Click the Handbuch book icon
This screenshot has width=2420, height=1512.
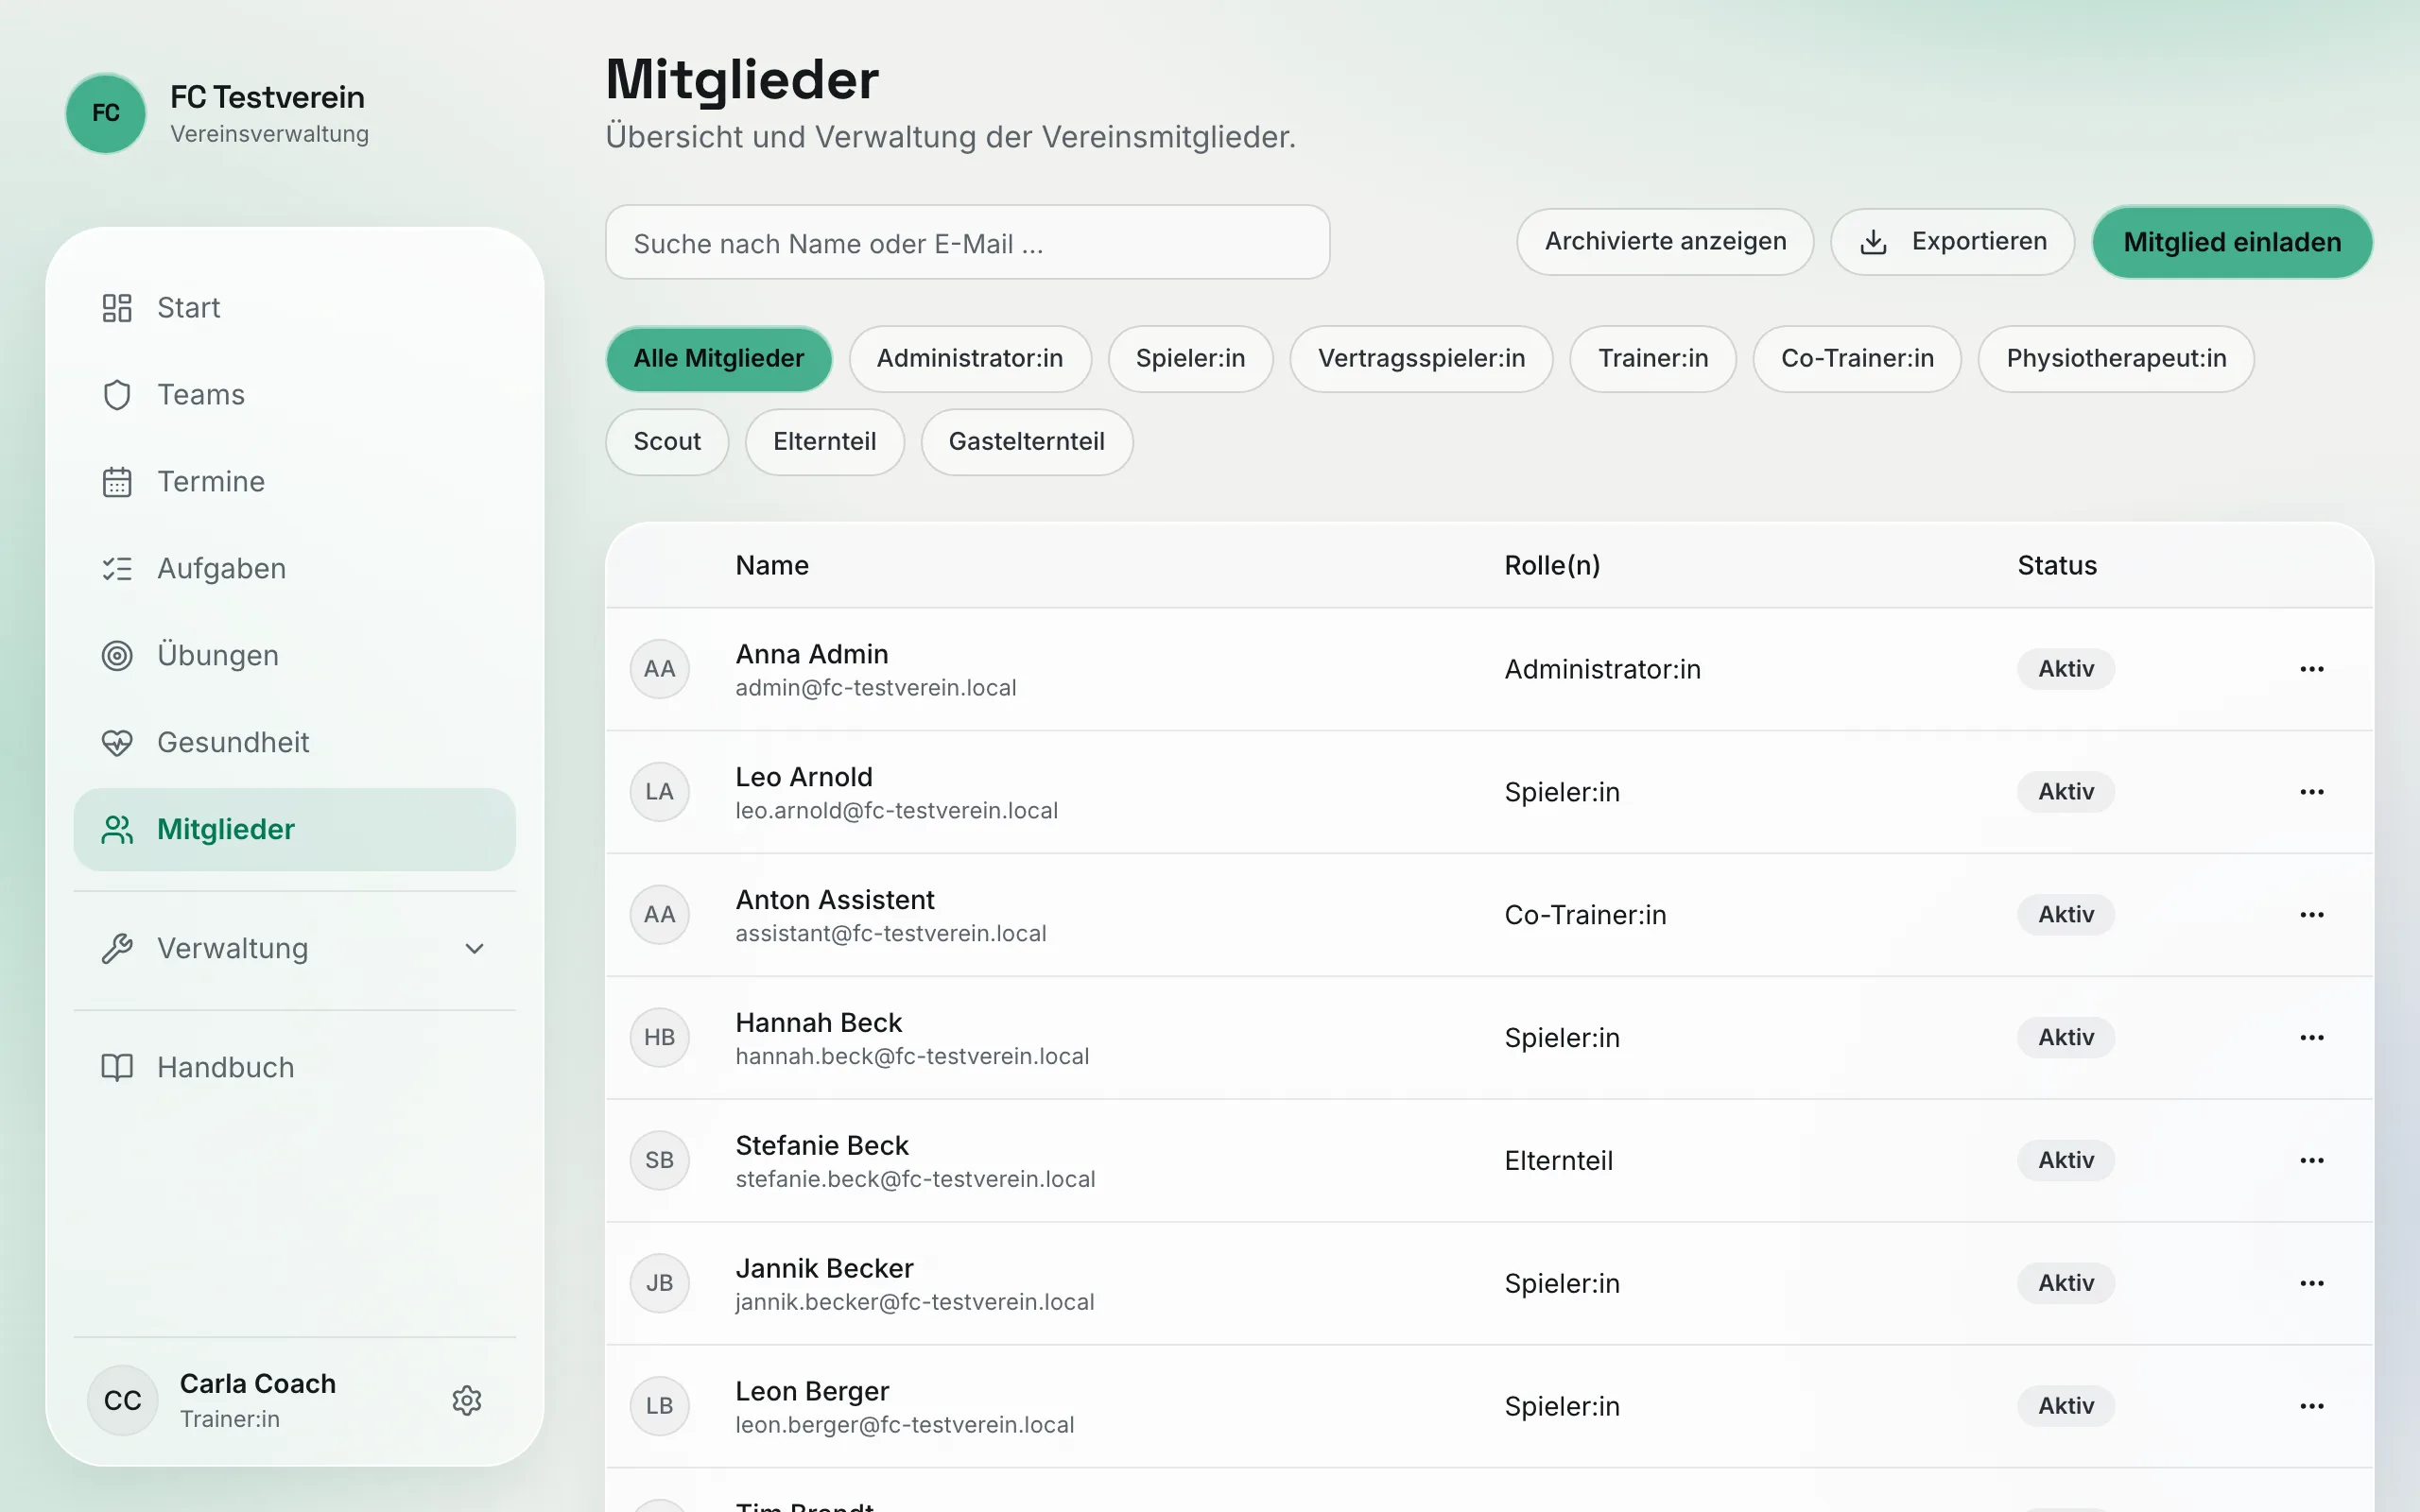pos(117,1068)
